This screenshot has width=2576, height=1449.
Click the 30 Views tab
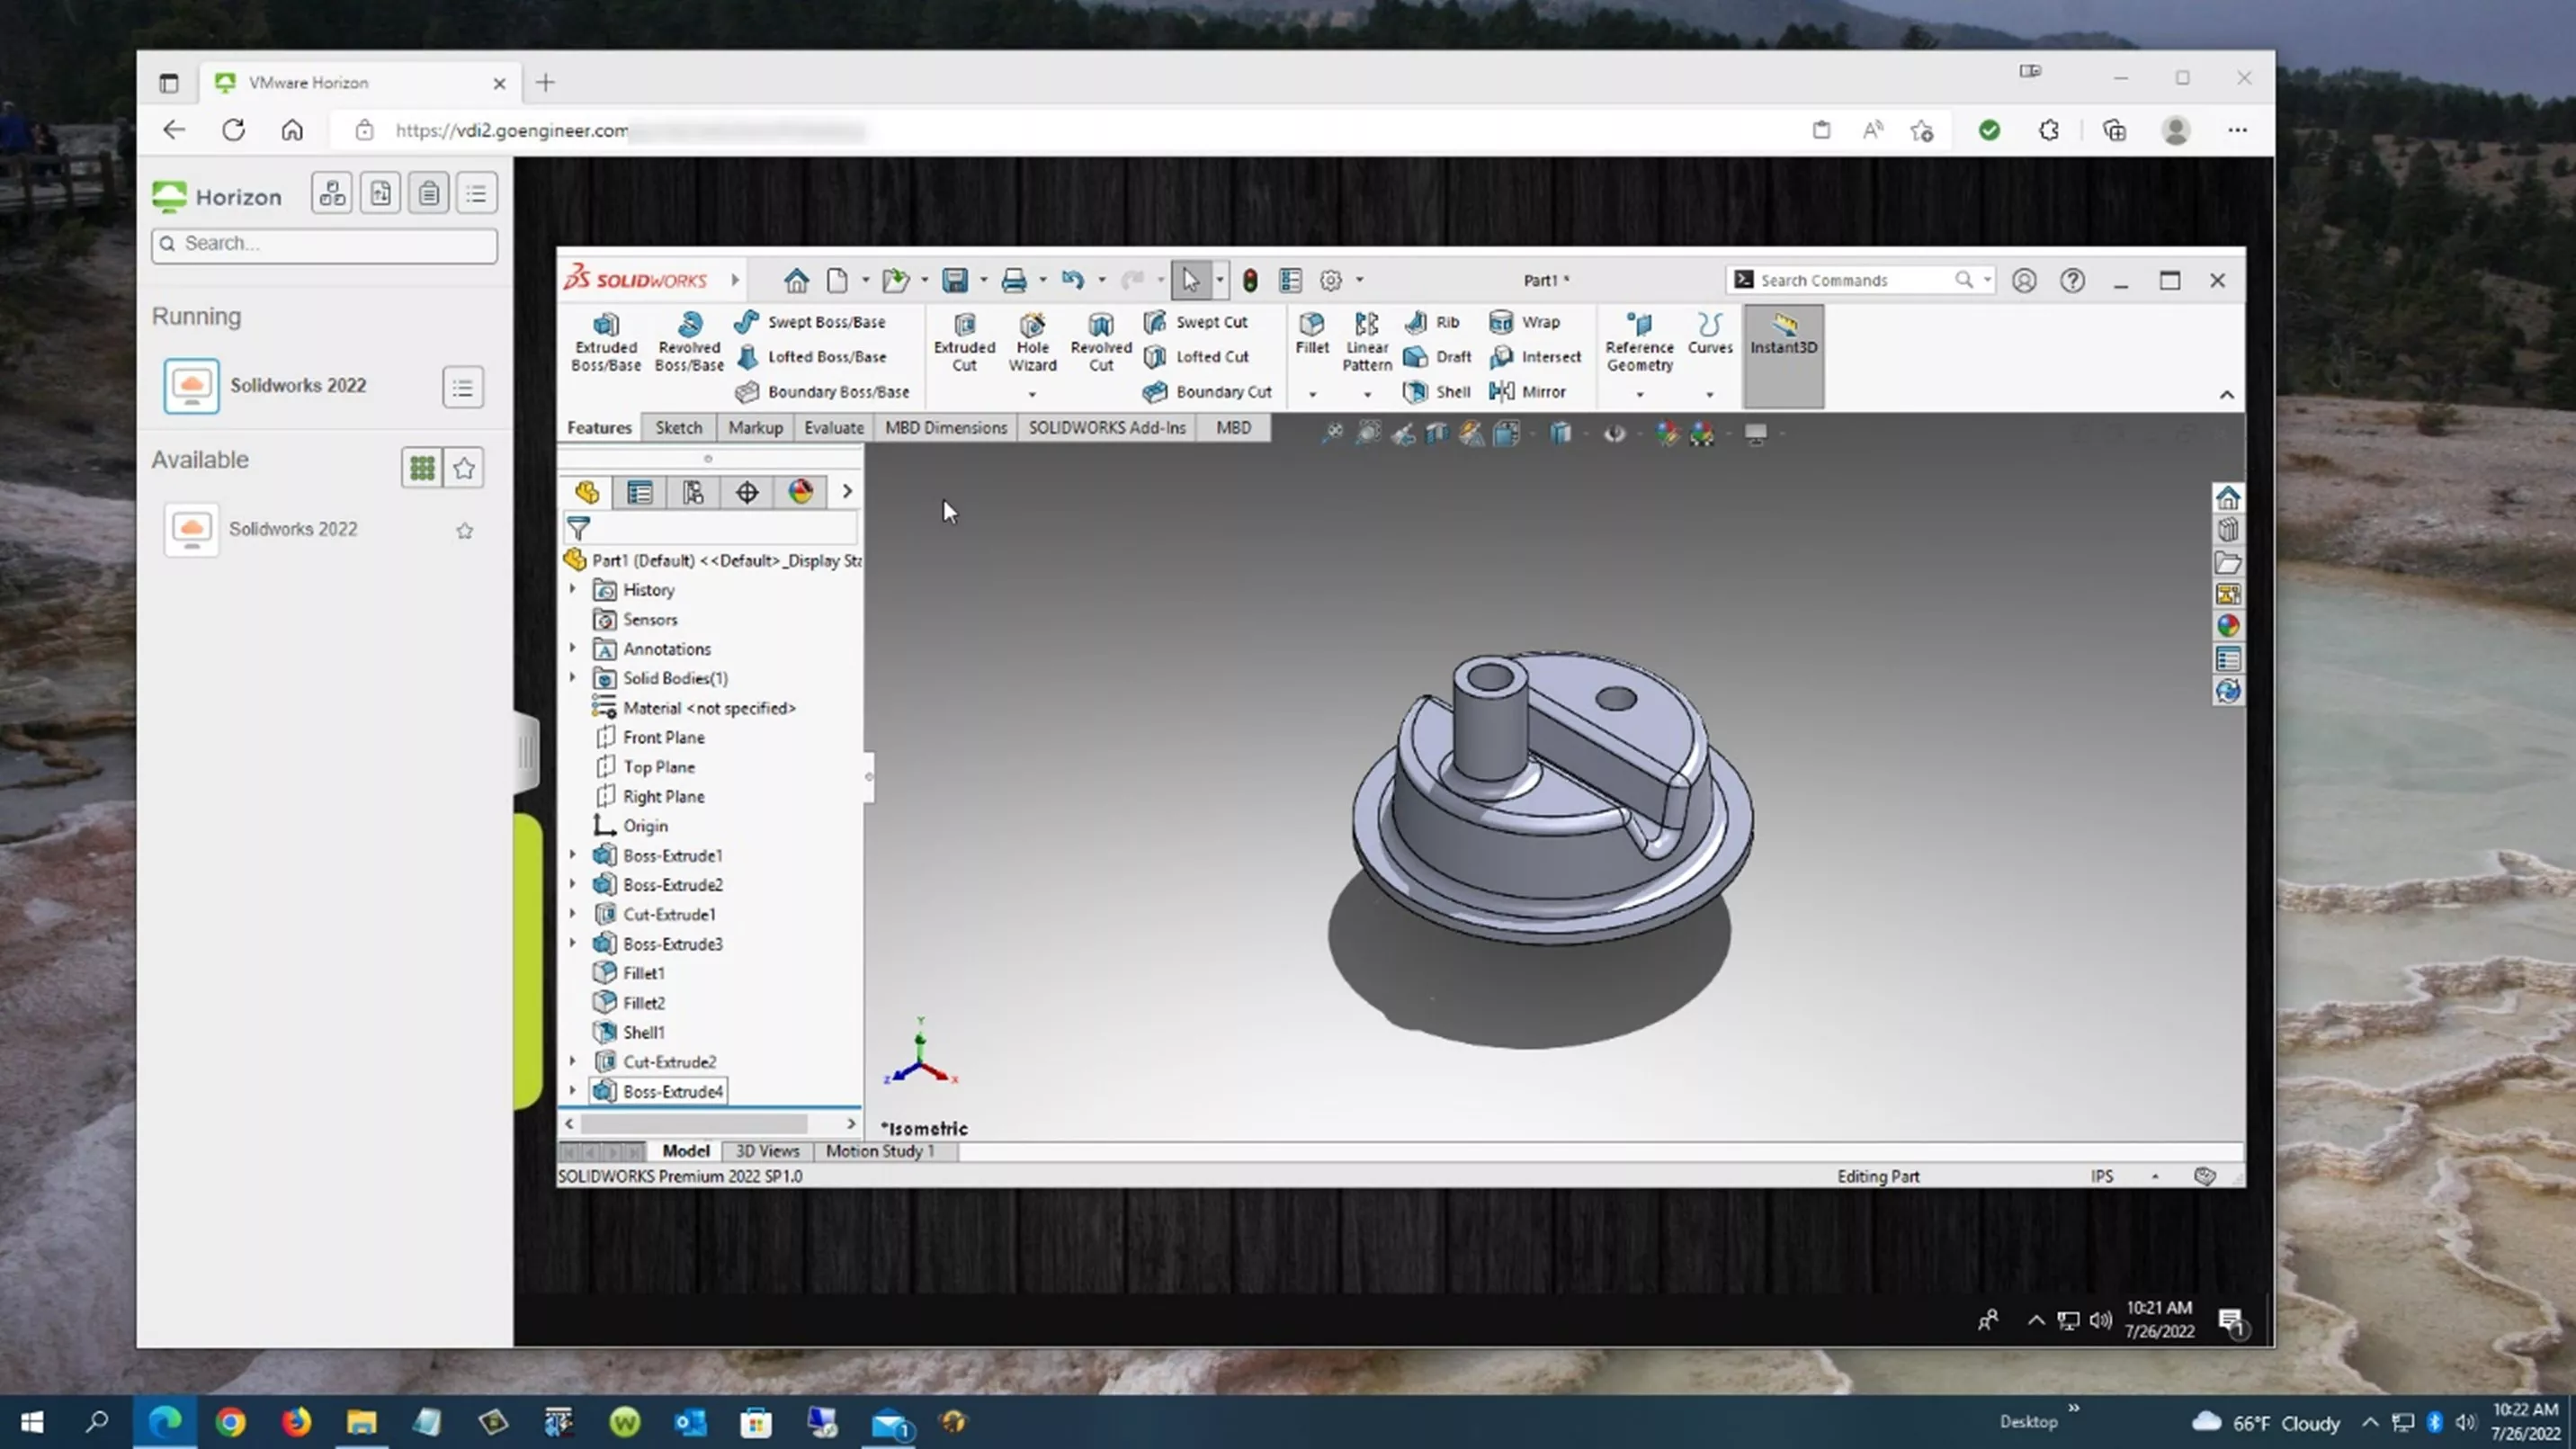click(768, 1152)
